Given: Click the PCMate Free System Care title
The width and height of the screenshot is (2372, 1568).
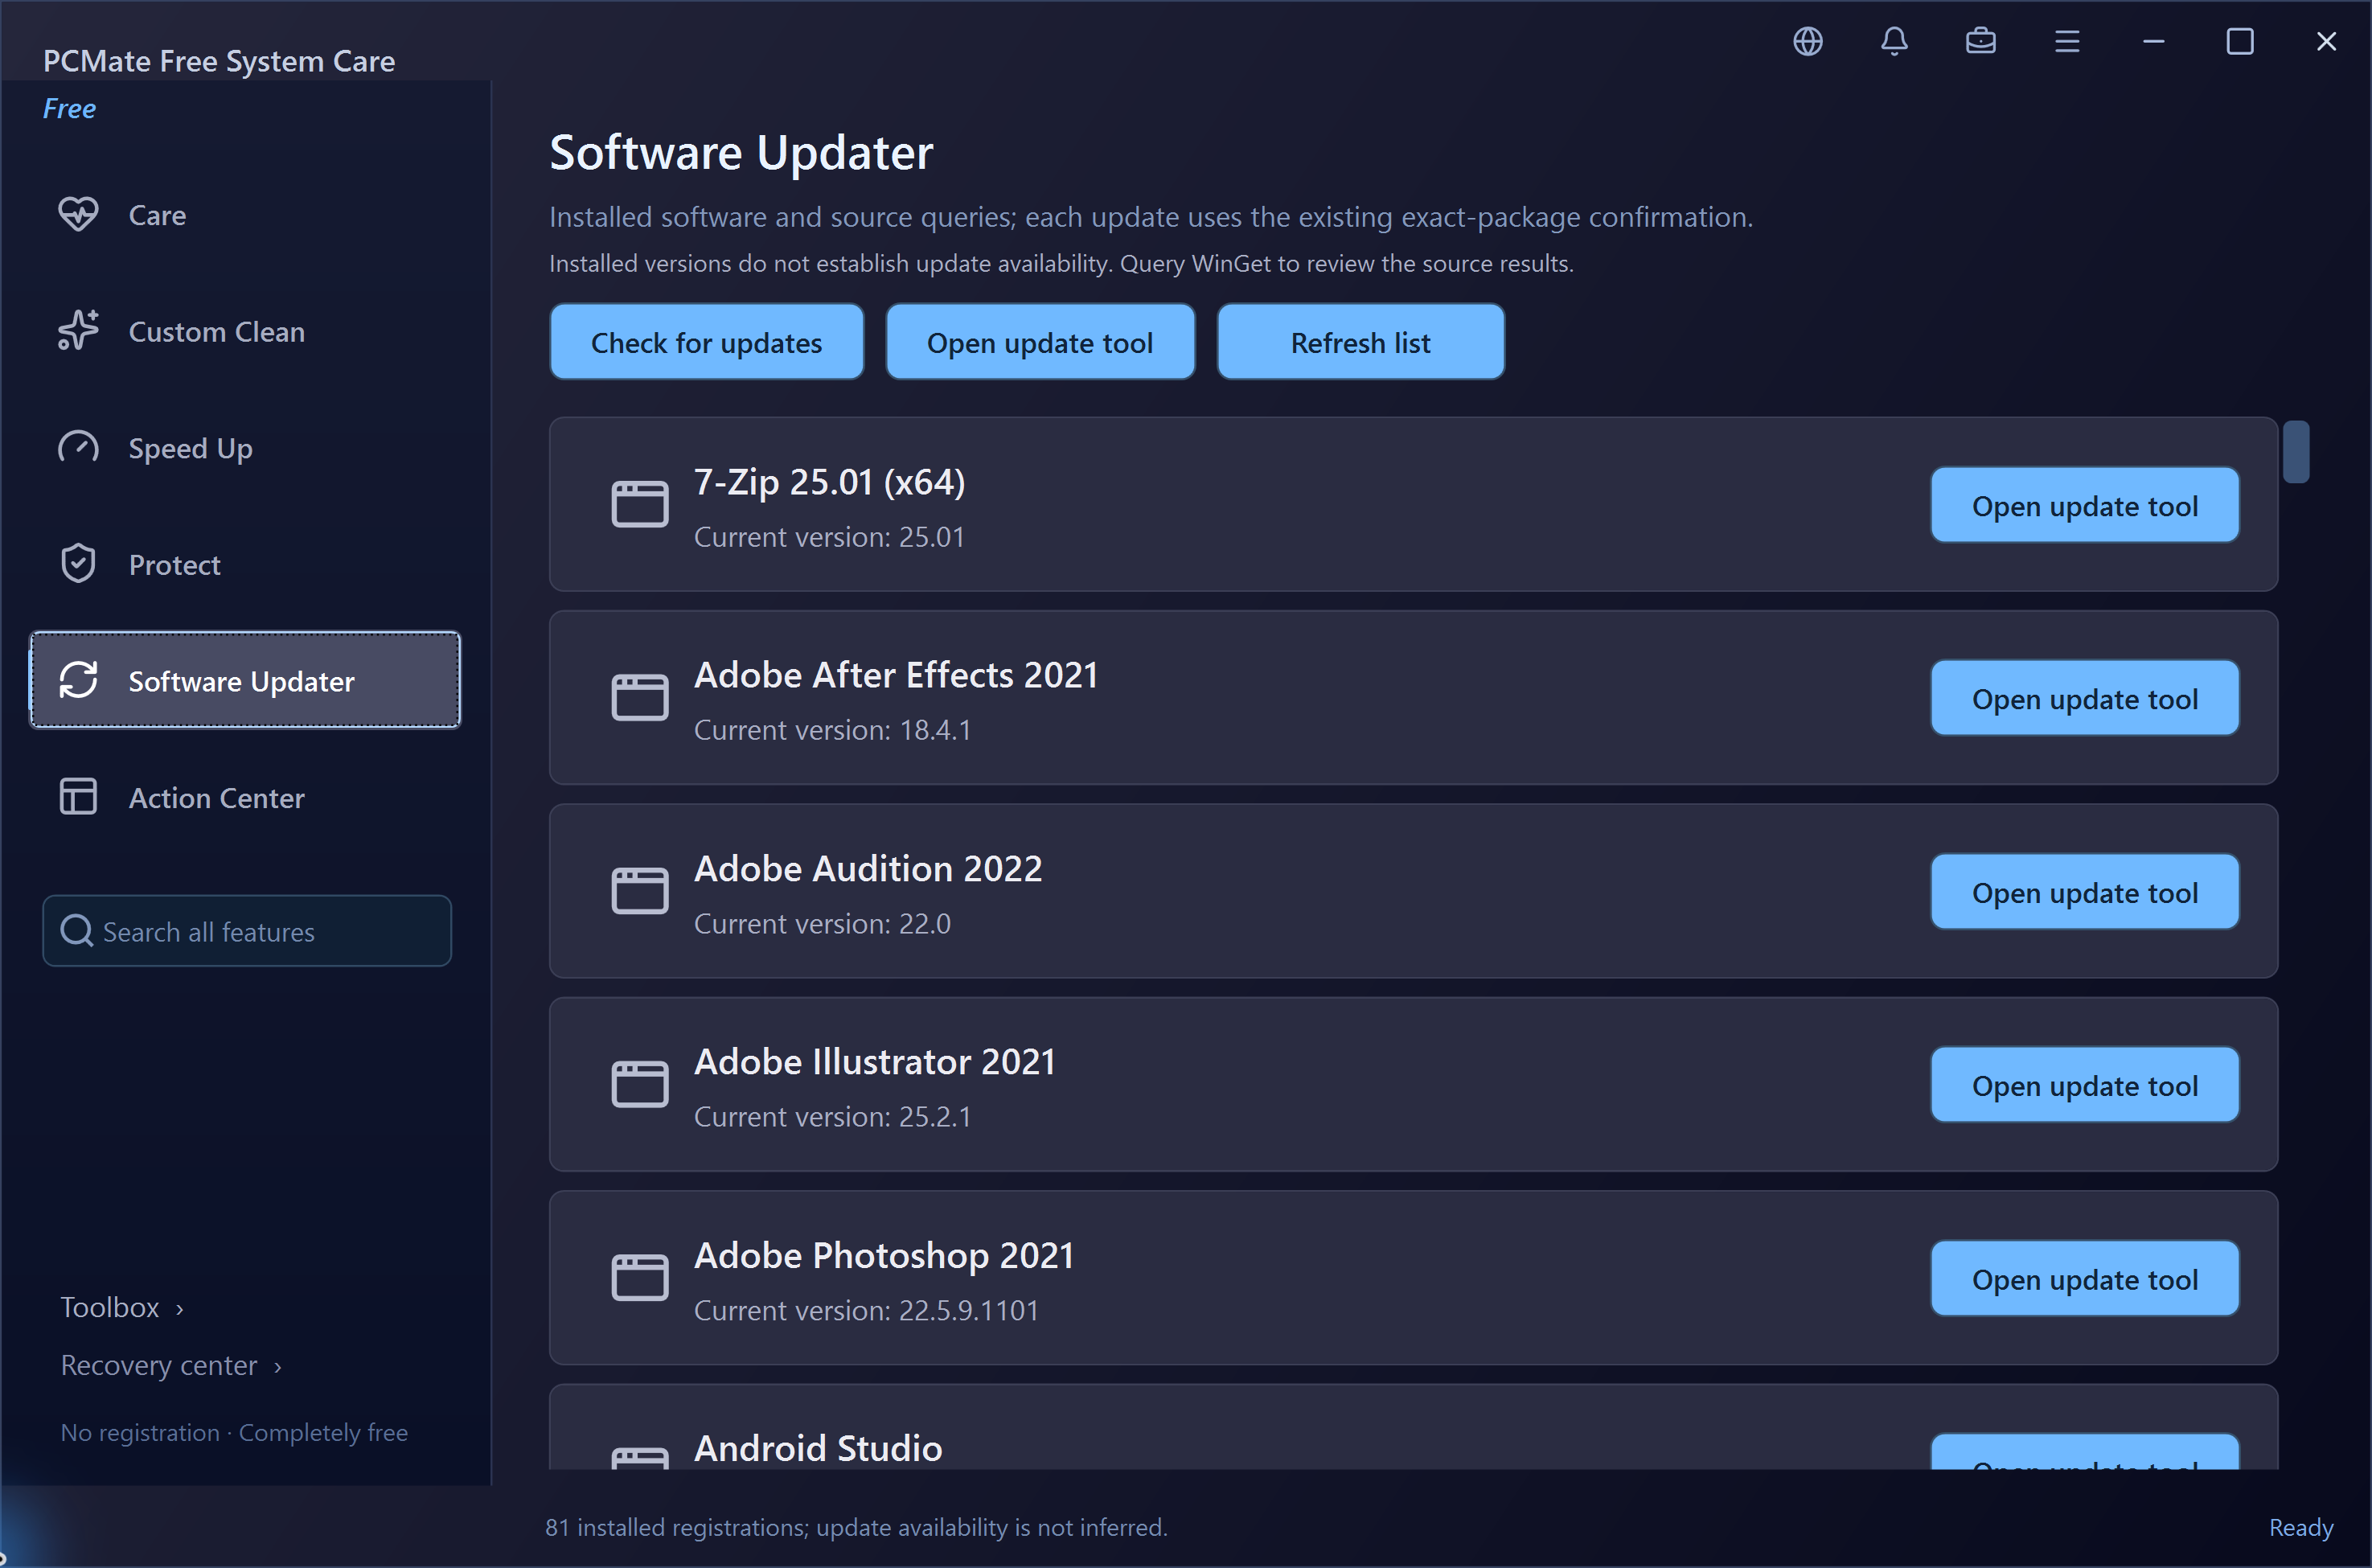Looking at the screenshot, I should point(219,61).
